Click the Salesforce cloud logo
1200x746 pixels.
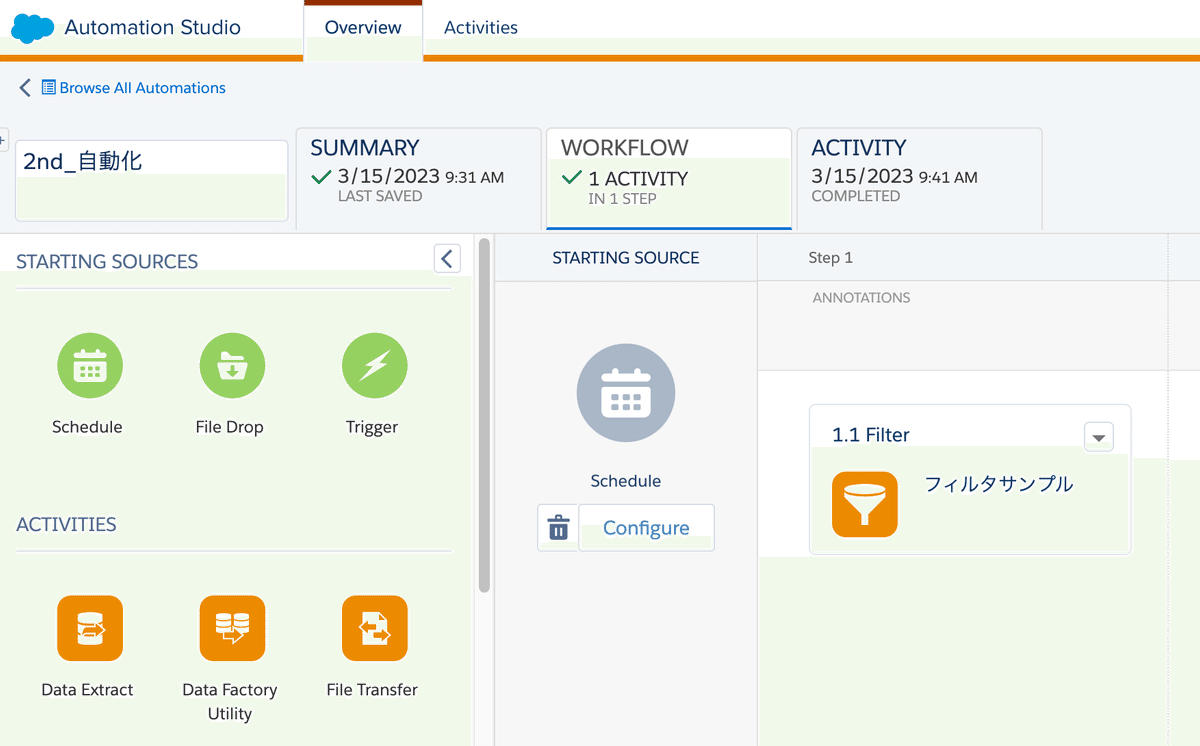click(x=32, y=28)
